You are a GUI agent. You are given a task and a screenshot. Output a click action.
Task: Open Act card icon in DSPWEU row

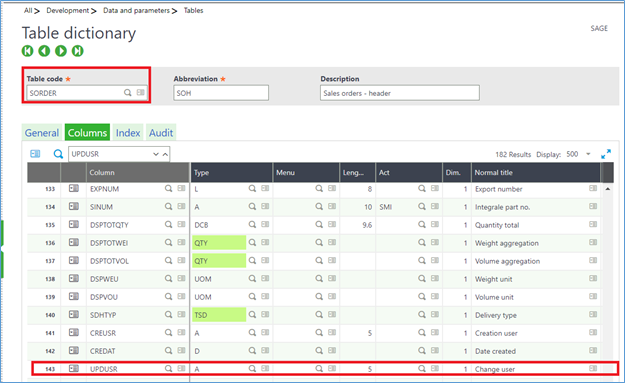tap(435, 278)
